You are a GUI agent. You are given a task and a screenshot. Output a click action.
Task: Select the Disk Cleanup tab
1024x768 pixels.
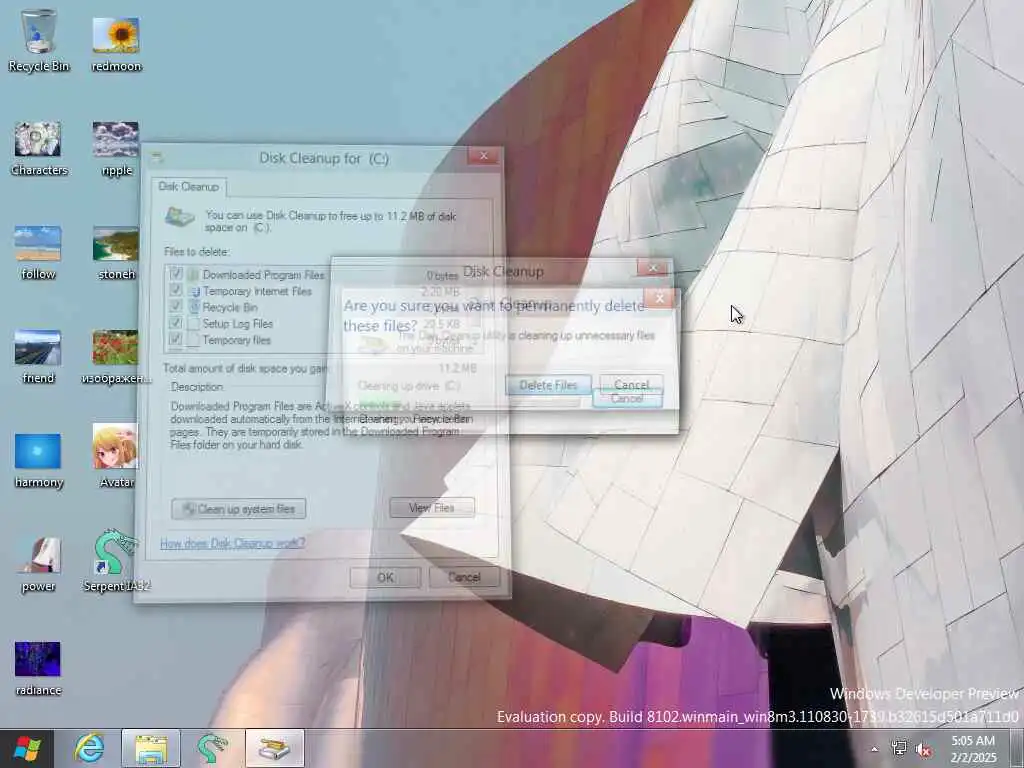pos(189,187)
